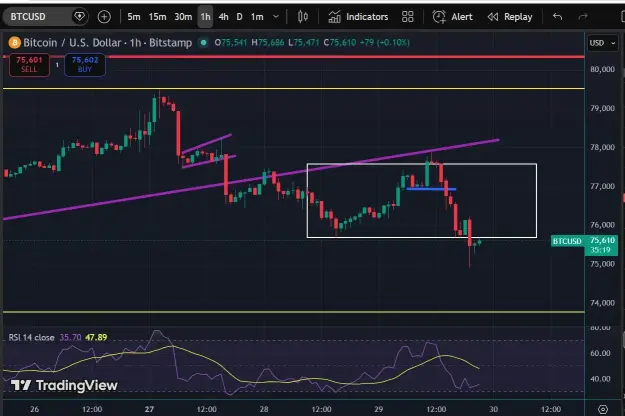625x416 pixels.
Task: Switch to the 15m timeframe
Action: tap(157, 17)
